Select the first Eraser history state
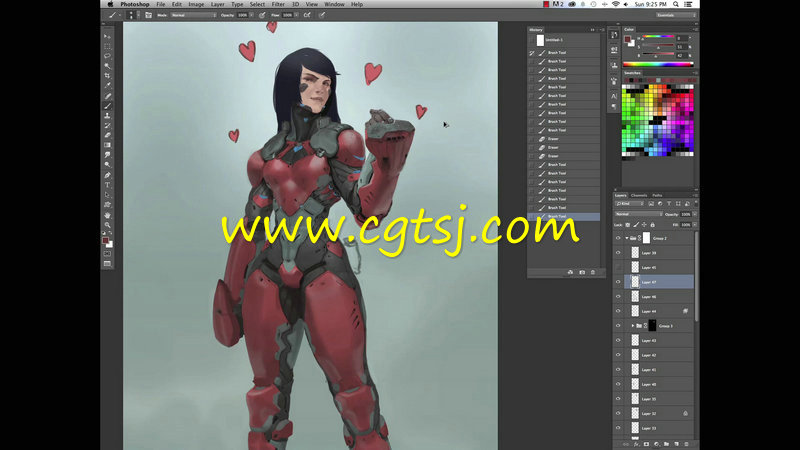 tap(563, 139)
